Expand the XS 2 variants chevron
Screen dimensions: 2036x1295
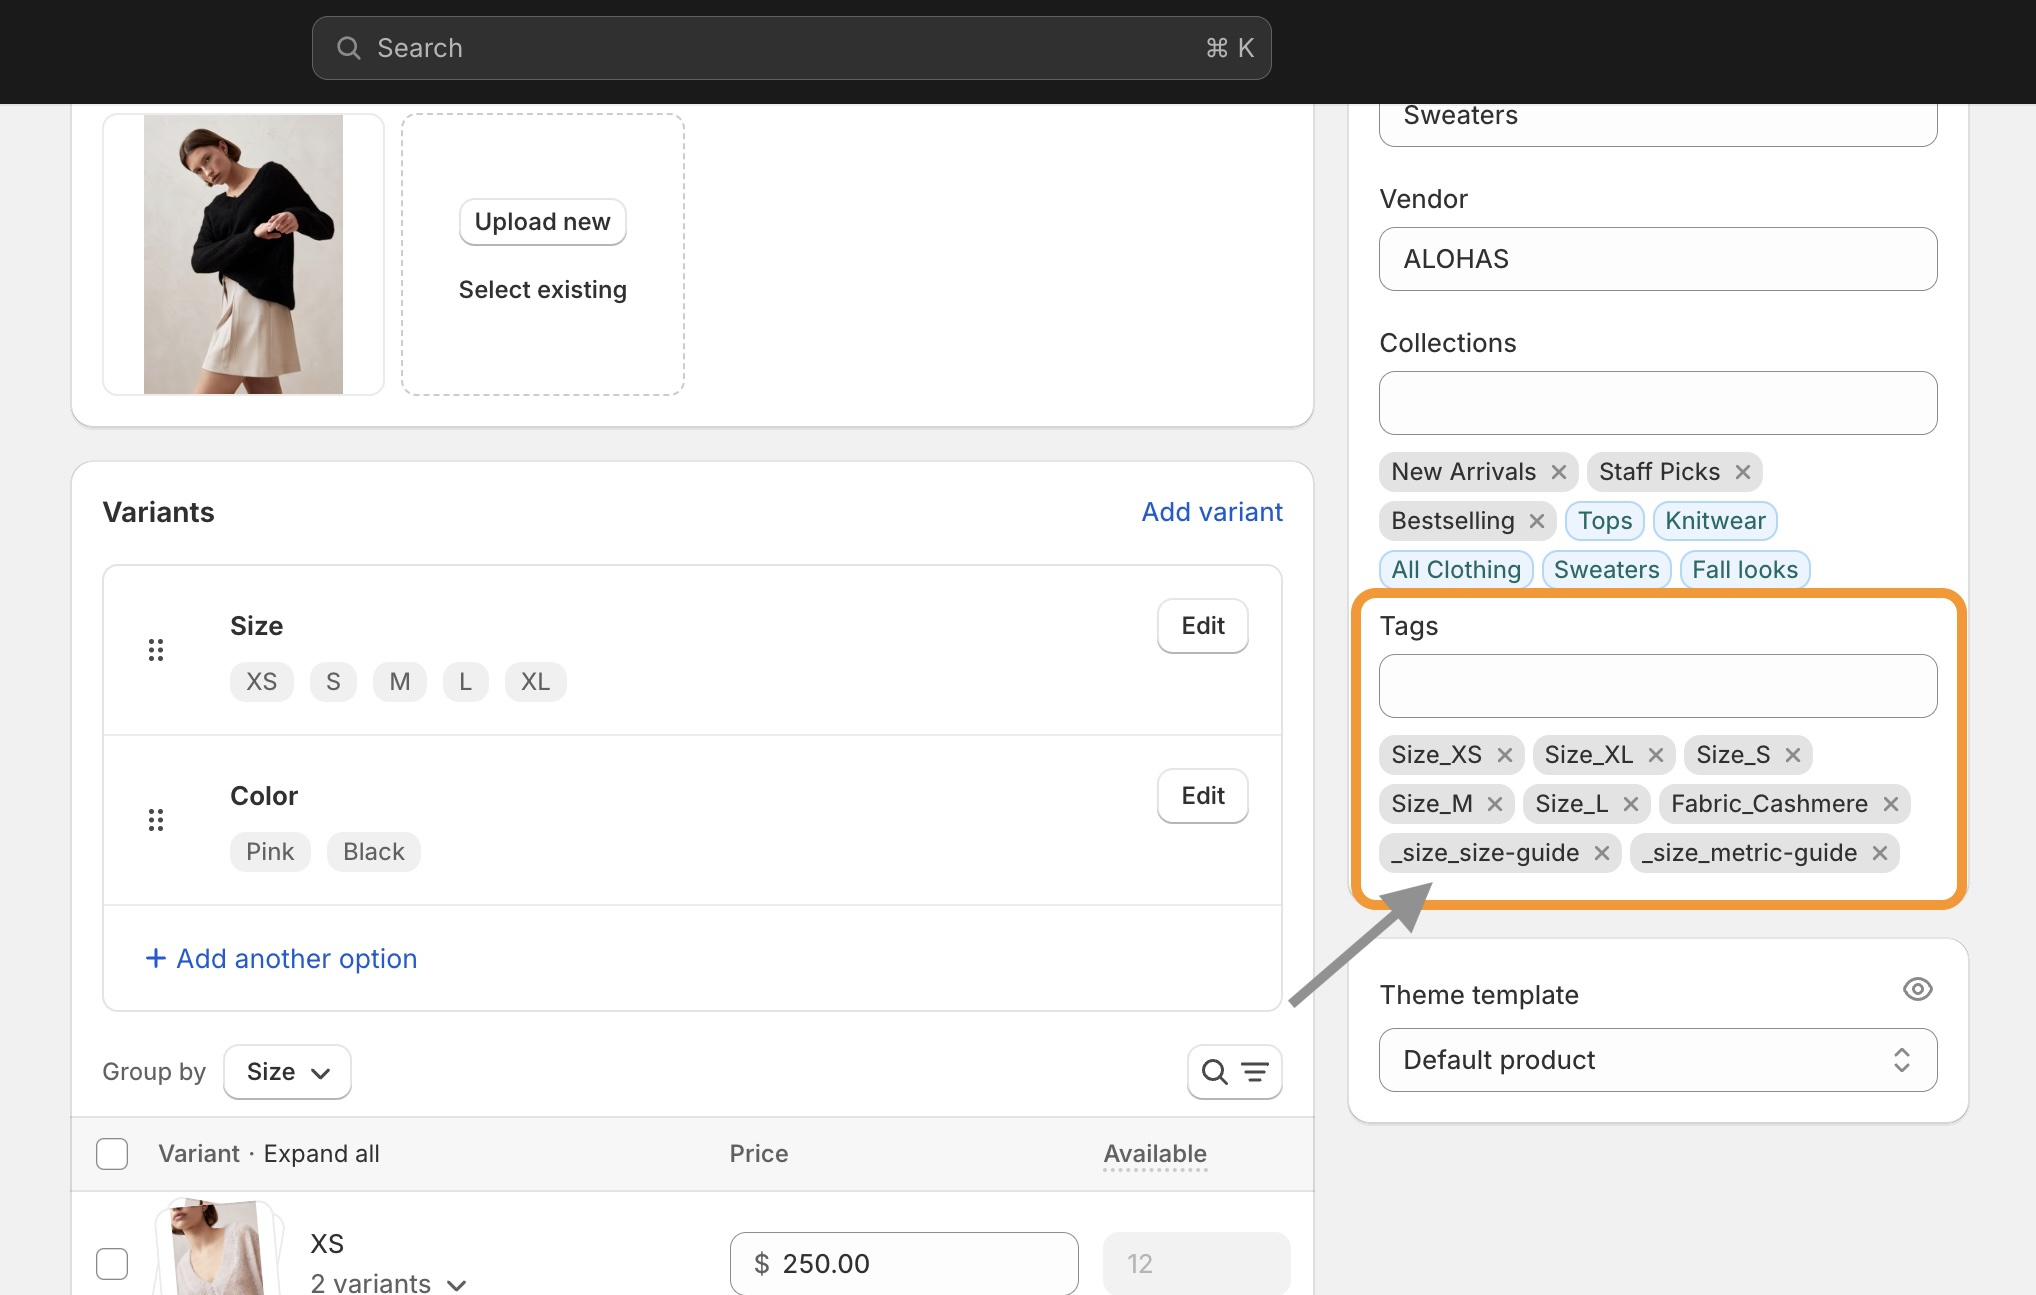[457, 1284]
